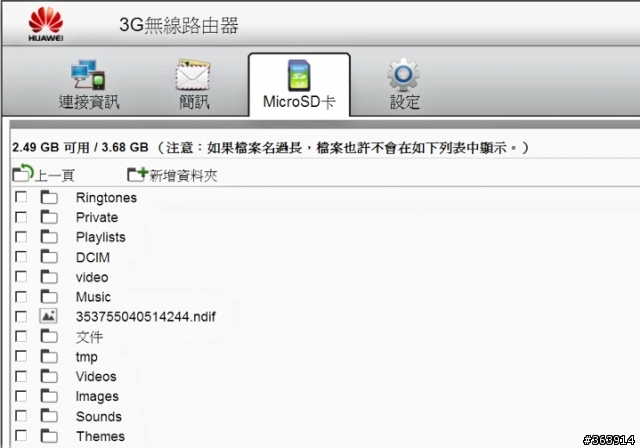Image resolution: width=640 pixels, height=448 pixels.
Task: Switch to the 連接資訊 tab
Action: tap(89, 102)
